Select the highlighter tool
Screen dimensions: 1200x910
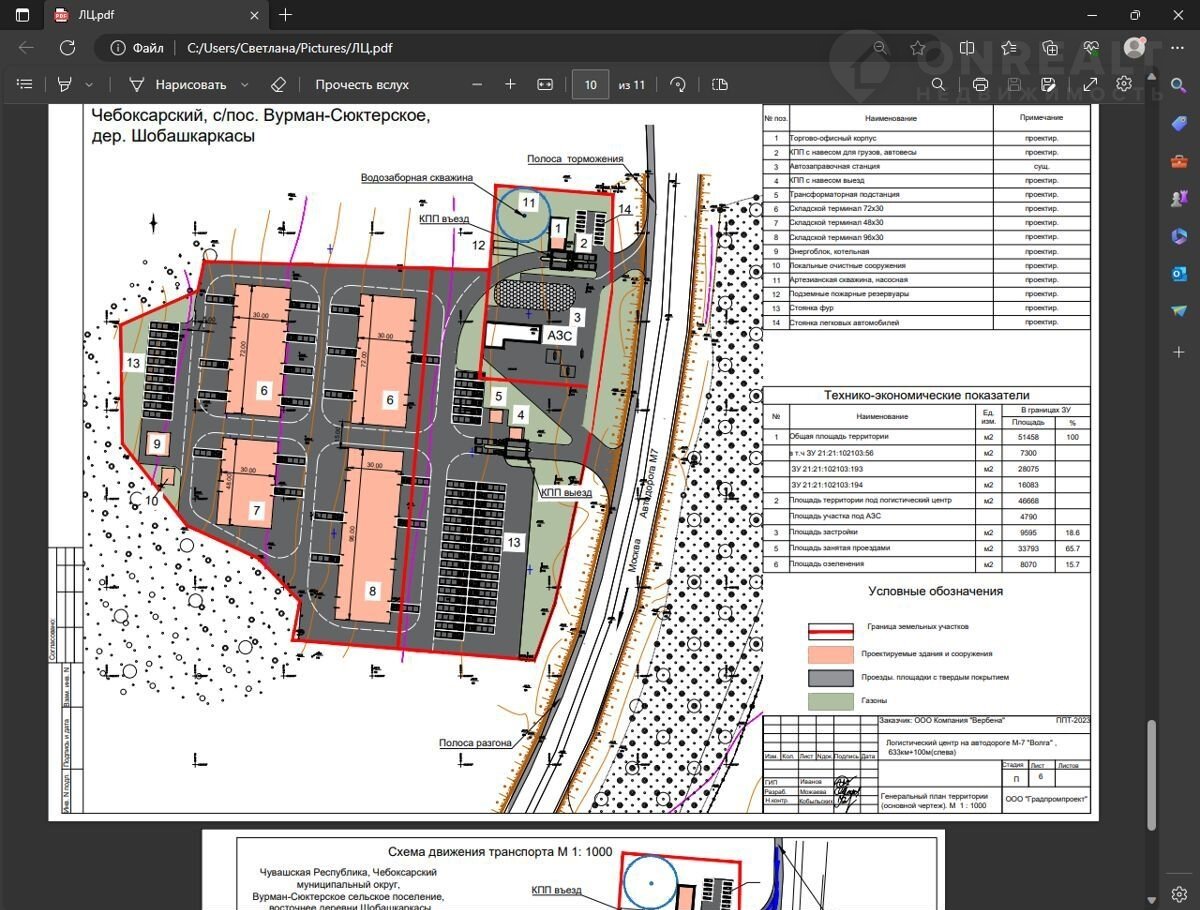tap(66, 85)
